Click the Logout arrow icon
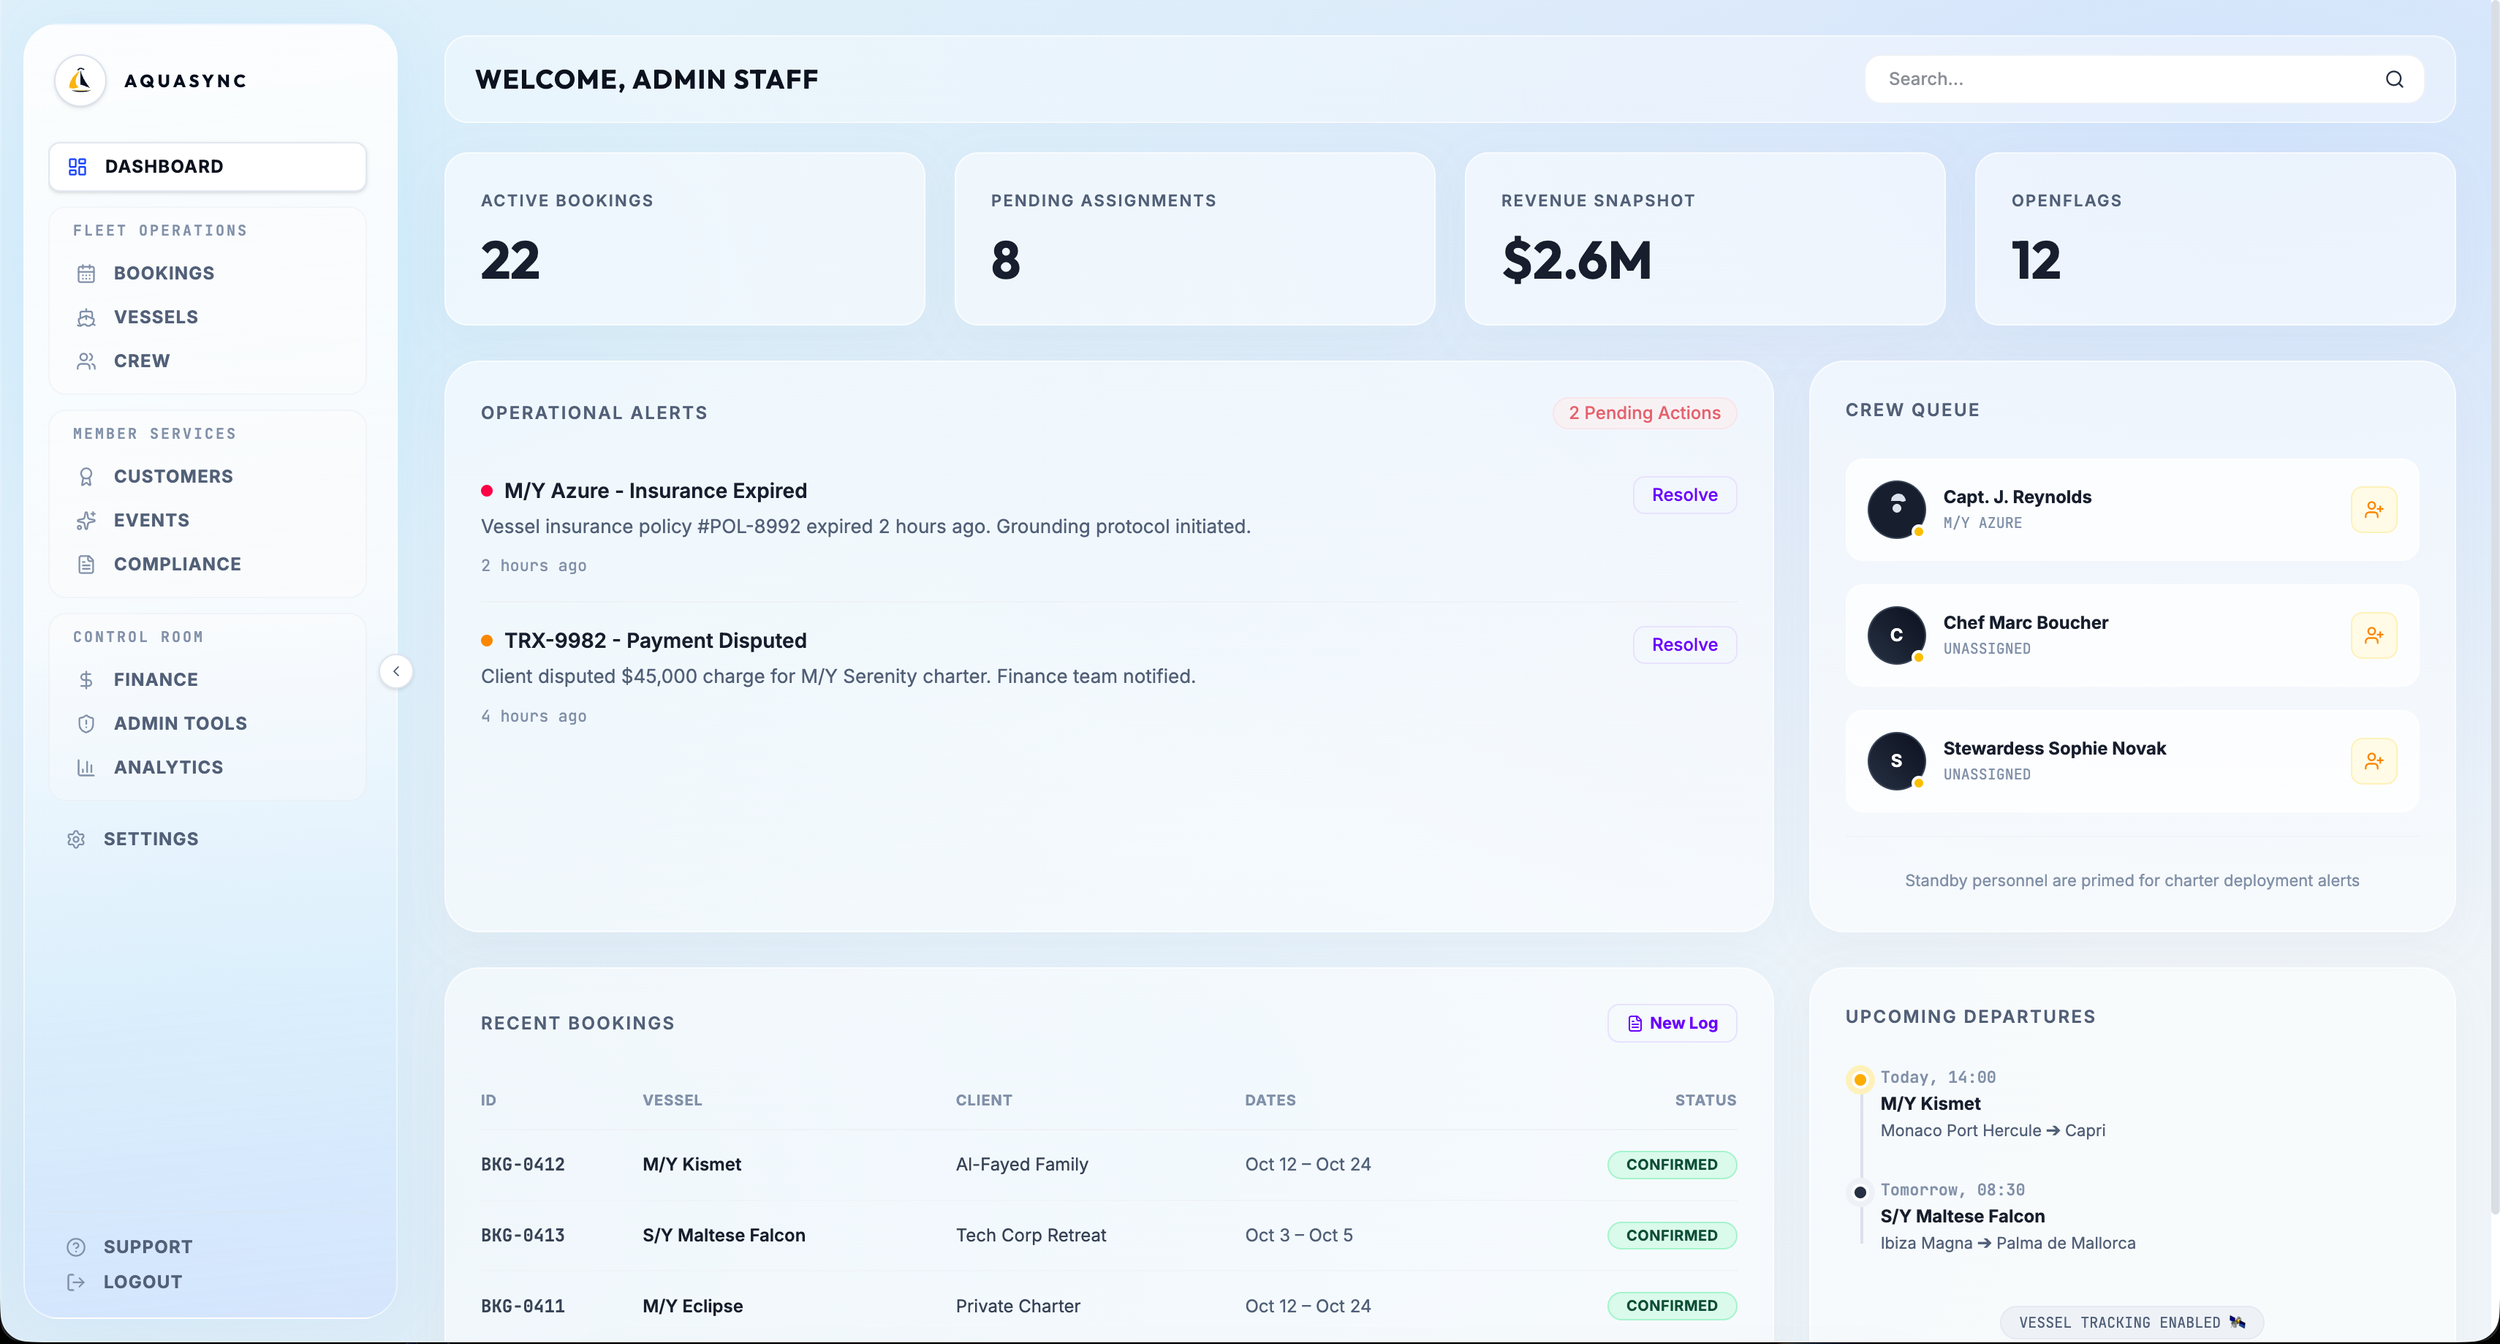 tap(76, 1282)
